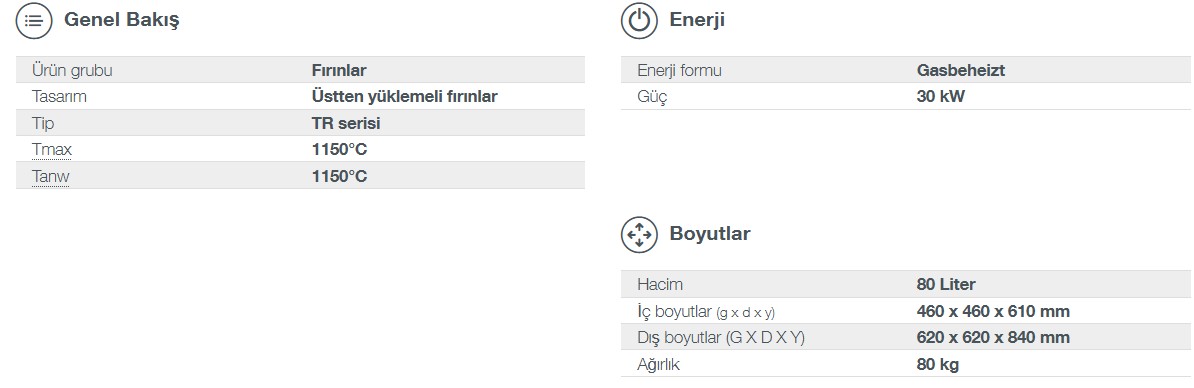
Task: Click the Gasbeheizt energy form value
Action: [x=961, y=71]
